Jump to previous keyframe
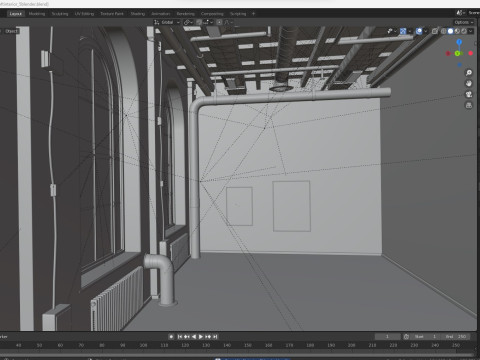The height and width of the screenshot is (360, 480). point(187,337)
